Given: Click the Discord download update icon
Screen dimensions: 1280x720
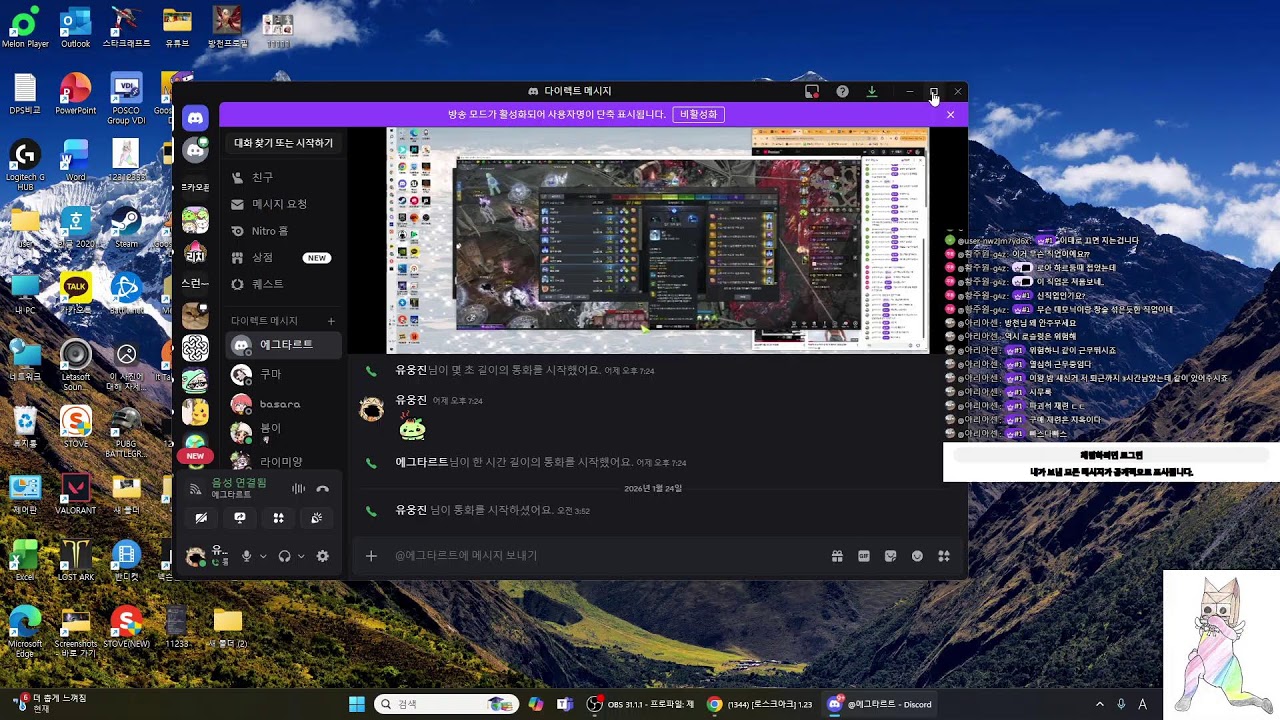Looking at the screenshot, I should pos(872,91).
